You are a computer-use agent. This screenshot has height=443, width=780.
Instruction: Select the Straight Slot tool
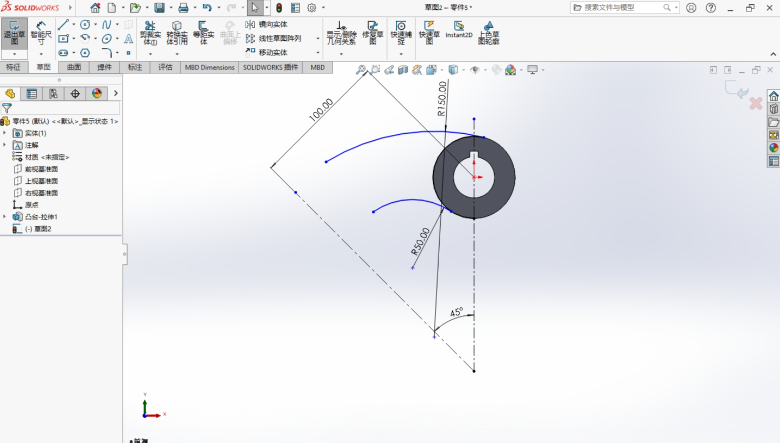pyautogui.click(x=63, y=53)
